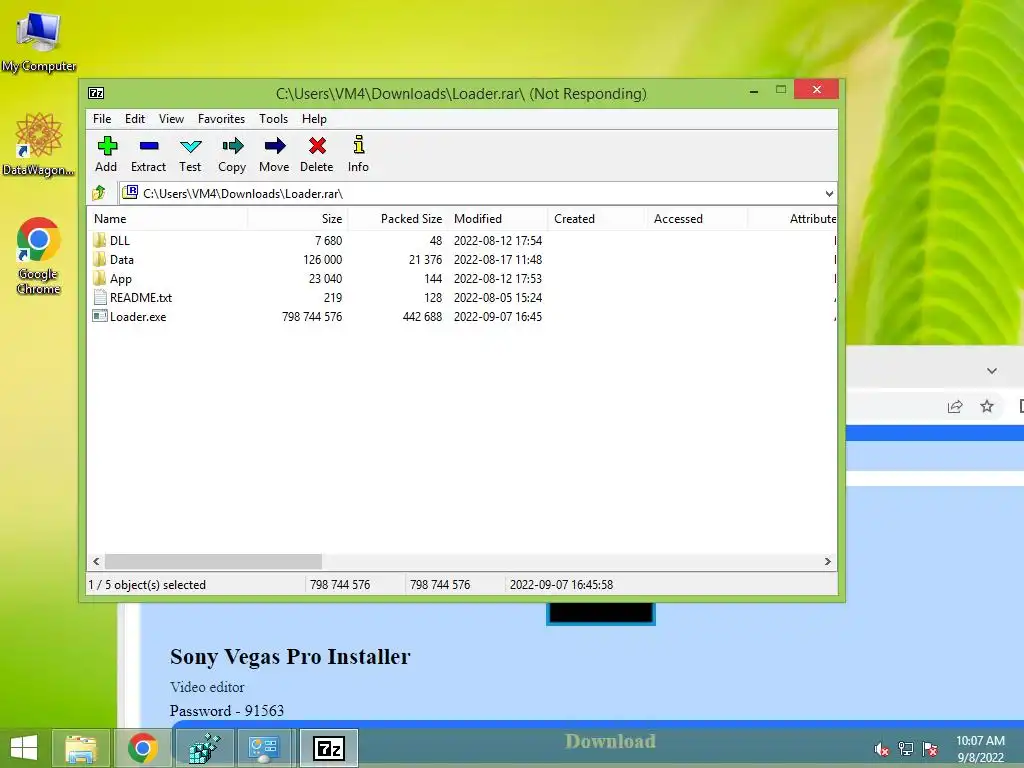Go up one folder level icon
This screenshot has width=1024, height=768.
click(99, 193)
